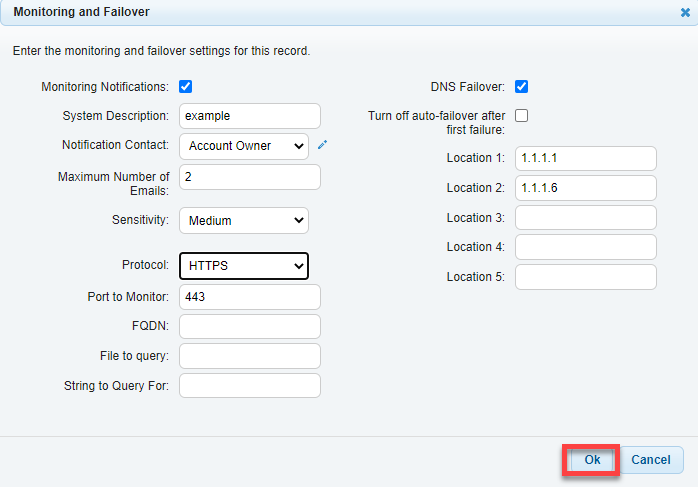The height and width of the screenshot is (487, 698).
Task: Click the Location 2 field containing 1.1.1.6
Action: (586, 188)
